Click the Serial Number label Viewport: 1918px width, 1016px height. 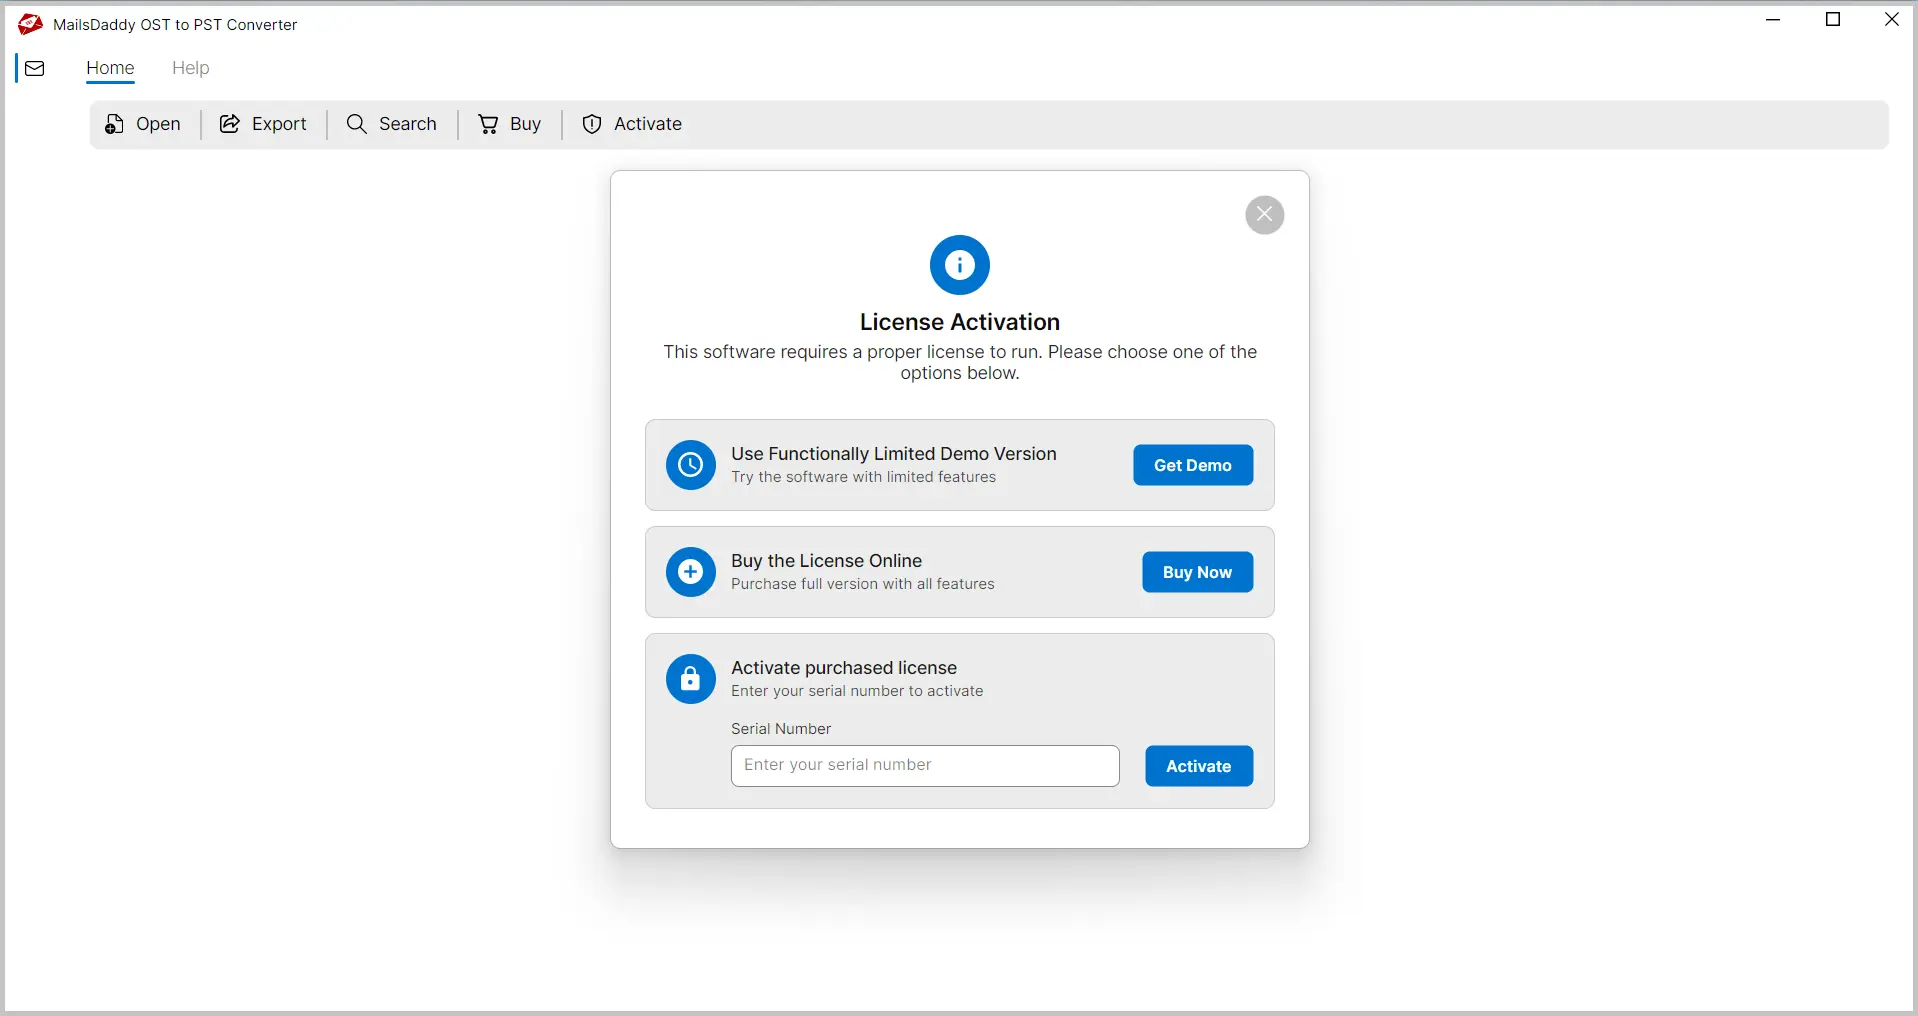[781, 729]
